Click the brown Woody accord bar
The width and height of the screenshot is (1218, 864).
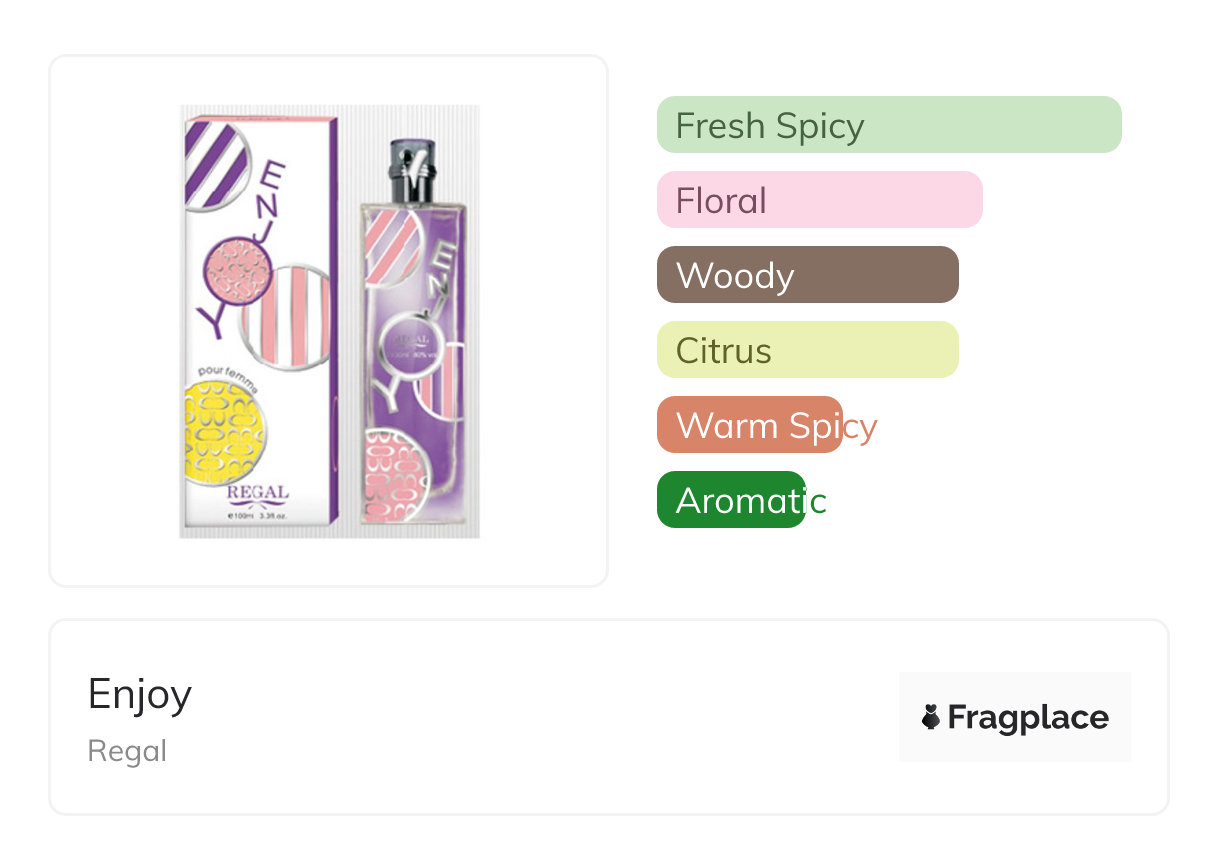[x=807, y=275]
